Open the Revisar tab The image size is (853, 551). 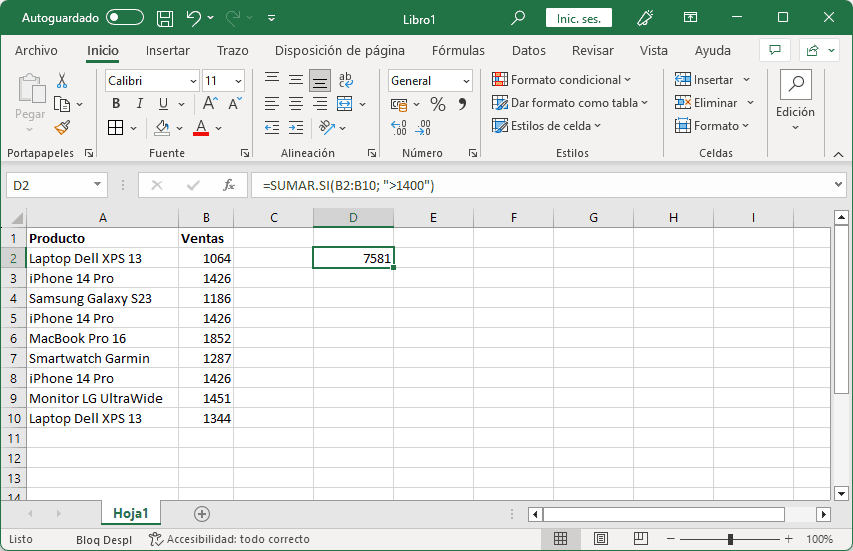[x=592, y=51]
